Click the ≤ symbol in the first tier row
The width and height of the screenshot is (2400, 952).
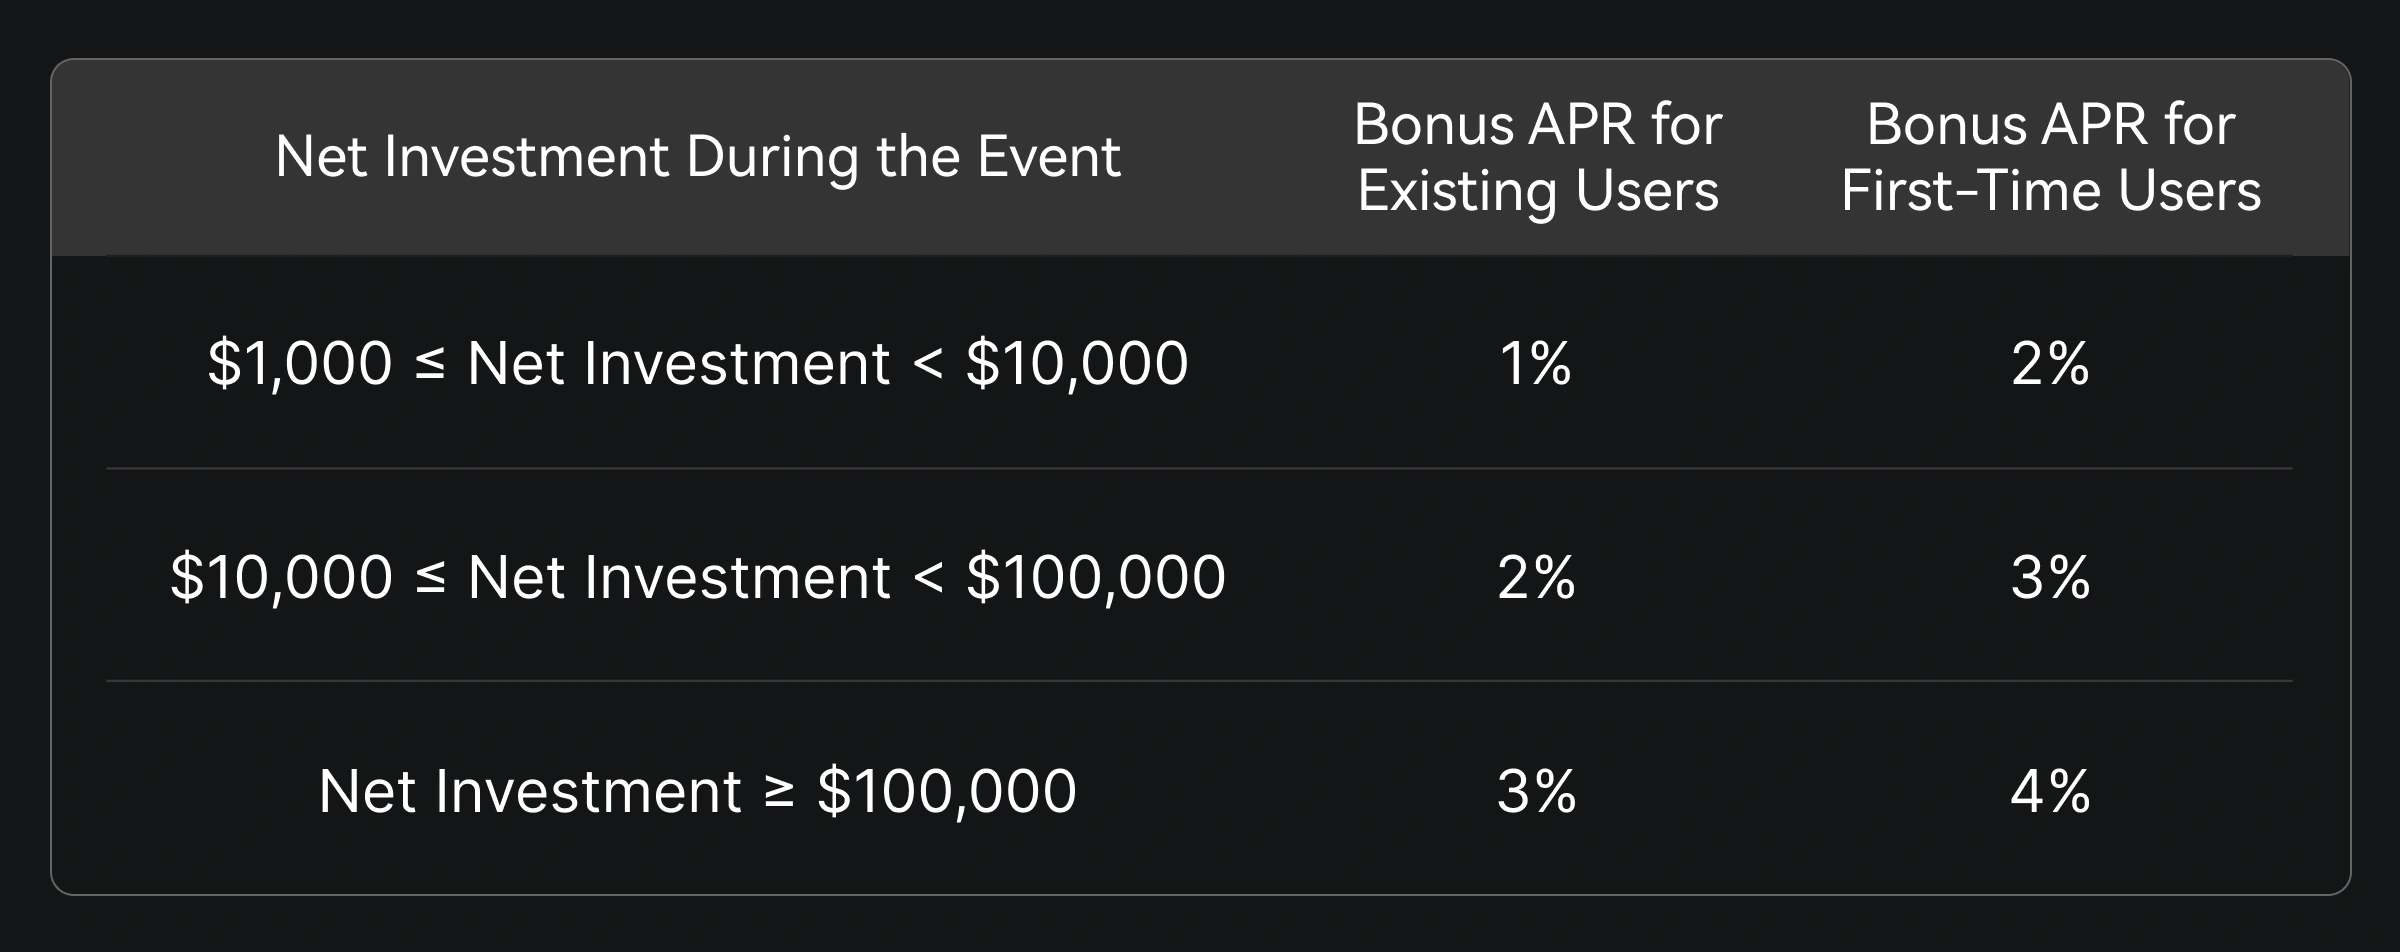pos(429,365)
